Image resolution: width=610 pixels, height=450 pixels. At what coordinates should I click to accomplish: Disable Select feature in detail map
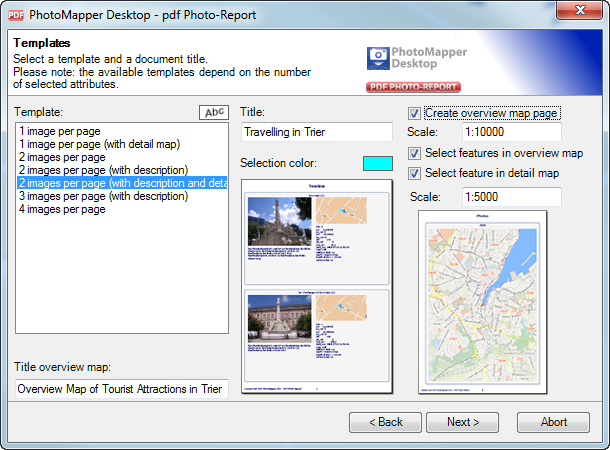pos(415,173)
